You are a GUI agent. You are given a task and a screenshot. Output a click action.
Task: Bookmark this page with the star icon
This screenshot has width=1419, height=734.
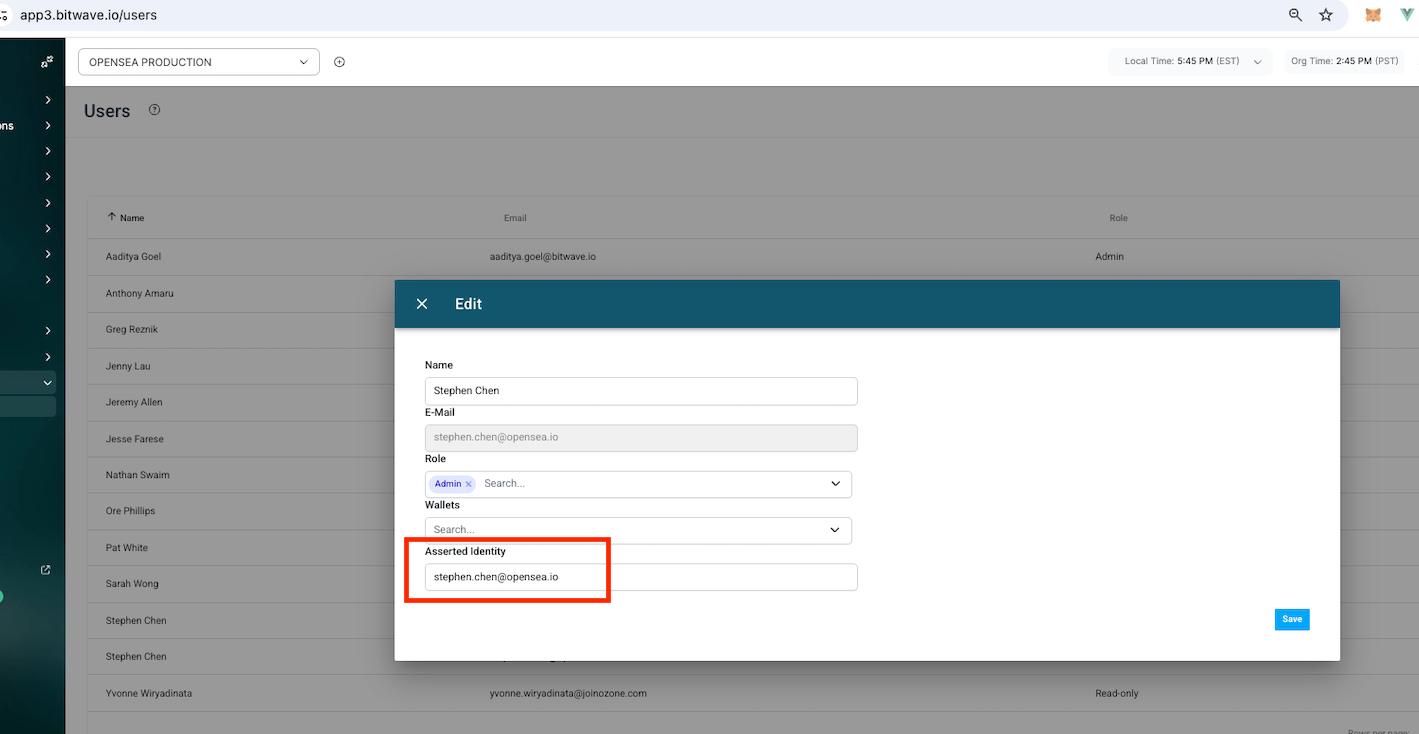[1326, 15]
